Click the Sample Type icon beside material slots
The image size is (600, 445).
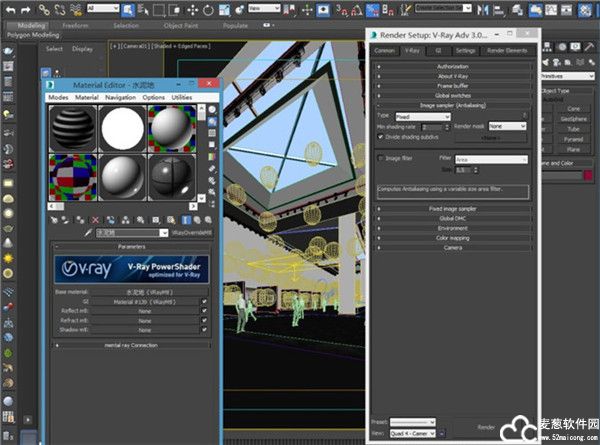[x=213, y=110]
